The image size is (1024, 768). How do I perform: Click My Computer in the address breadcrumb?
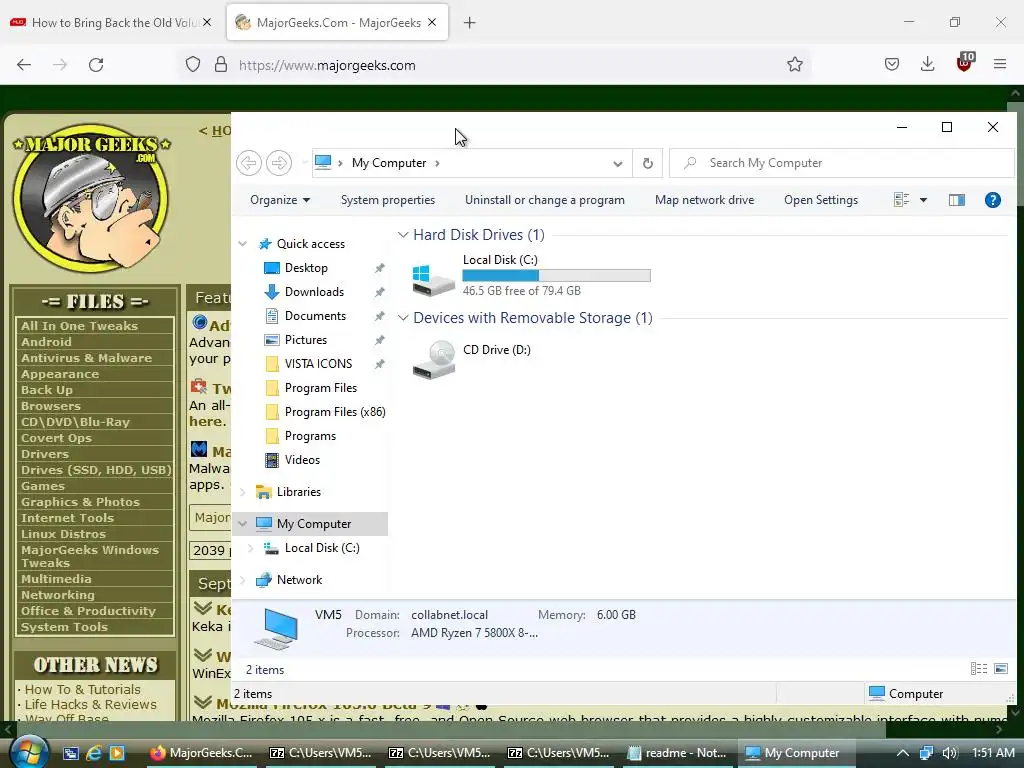point(389,163)
